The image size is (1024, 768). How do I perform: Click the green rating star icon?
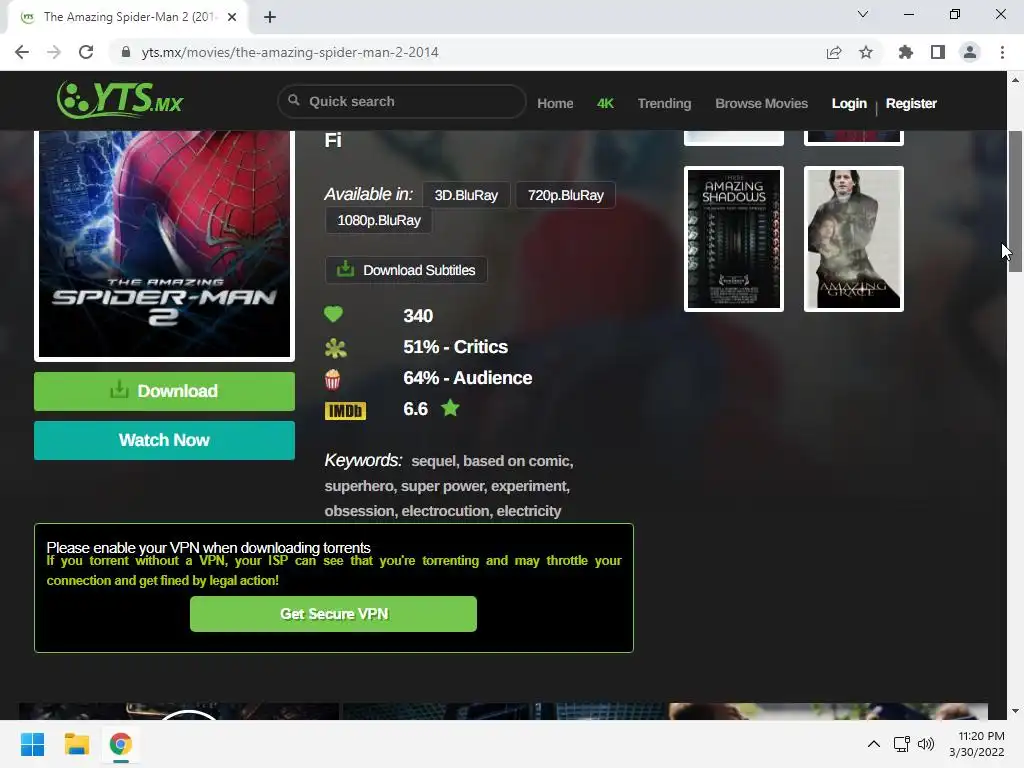(x=450, y=408)
